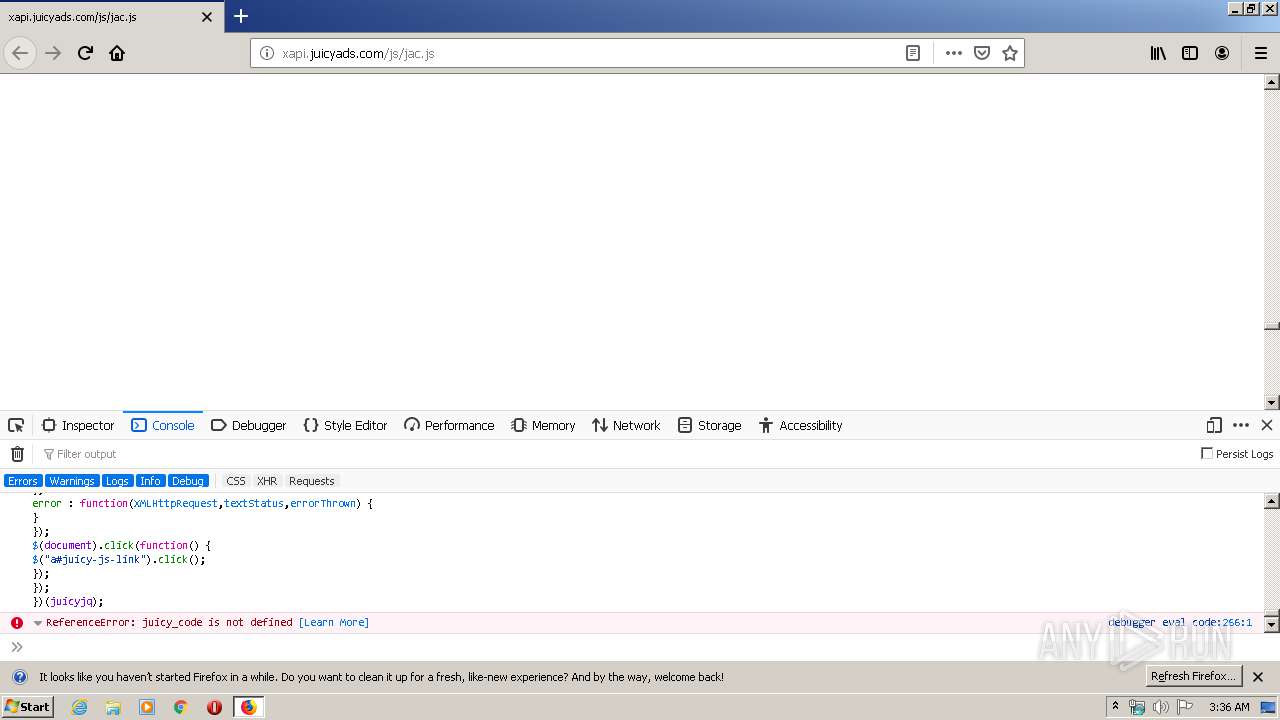Open Opera from taskbar
This screenshot has height=720, width=1280.
(x=214, y=707)
